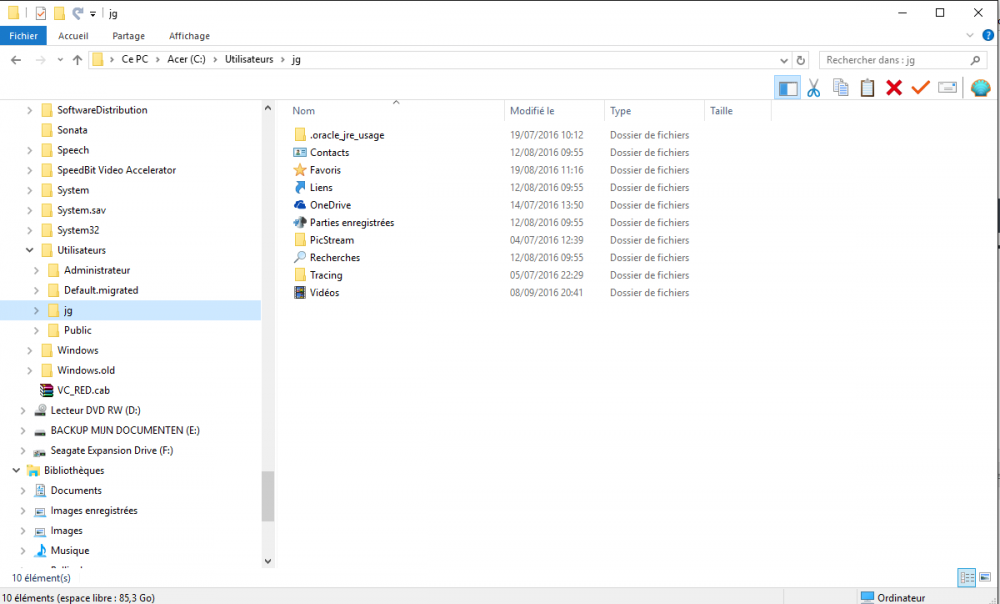Viewport: 1000px width, 604px height.
Task: Click Utilisateurs in the address breadcrumb
Action: click(x=249, y=60)
